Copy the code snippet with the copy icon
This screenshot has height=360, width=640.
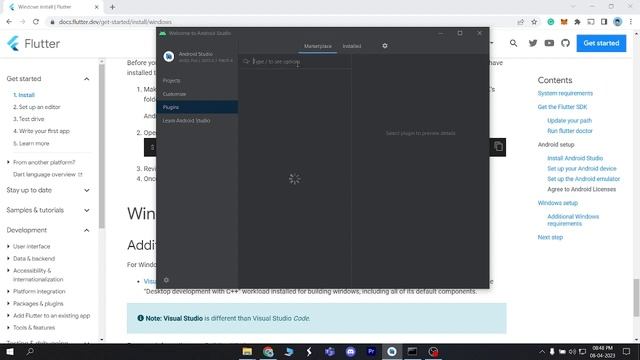tap(498, 147)
